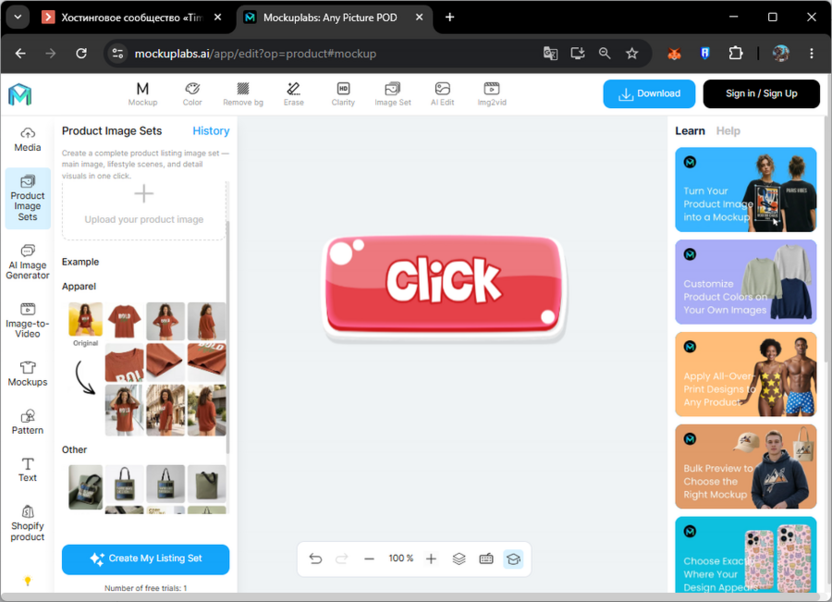Click the install app icon in address bar

point(577,54)
